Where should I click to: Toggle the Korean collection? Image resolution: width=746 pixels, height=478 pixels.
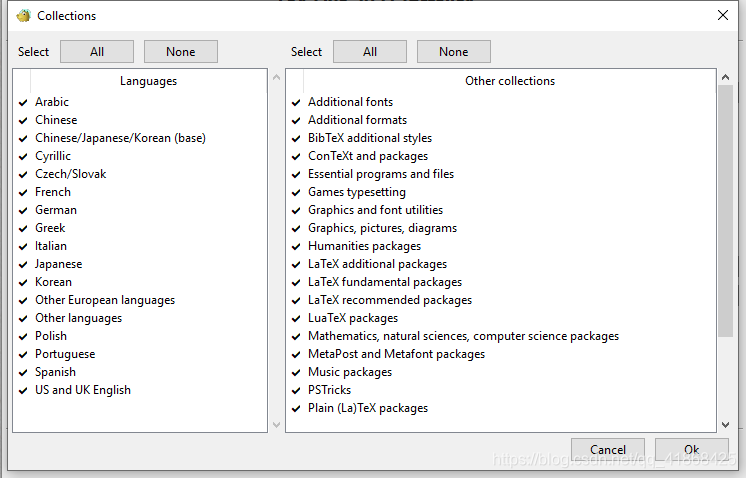23,283
